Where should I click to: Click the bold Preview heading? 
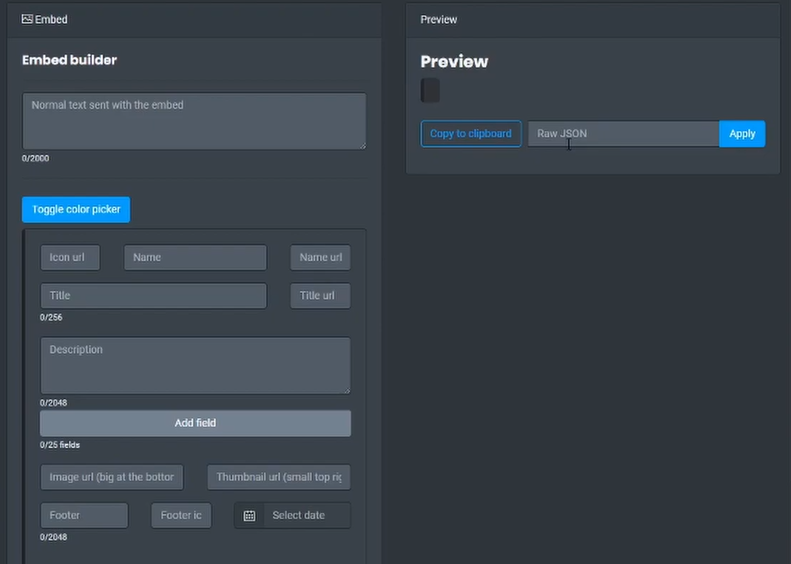coord(454,62)
